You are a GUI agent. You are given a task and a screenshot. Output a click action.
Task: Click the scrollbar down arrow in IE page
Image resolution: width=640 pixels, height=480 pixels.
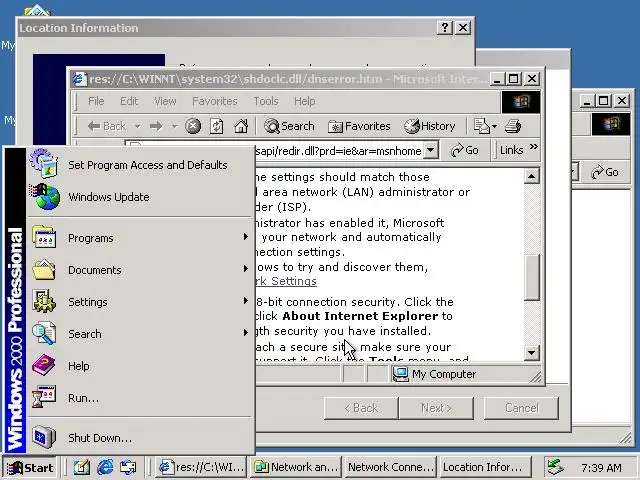coord(531,353)
